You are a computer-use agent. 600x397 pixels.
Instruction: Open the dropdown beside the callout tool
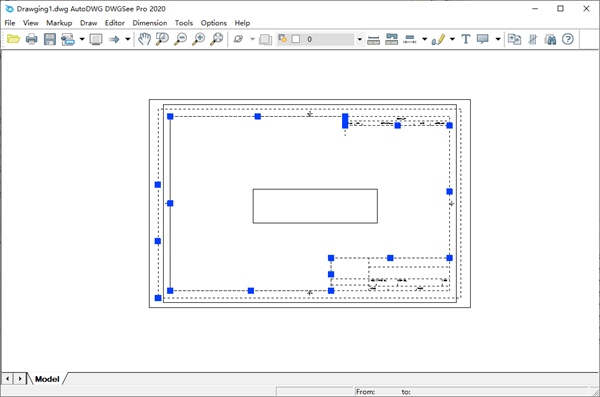pyautogui.click(x=498, y=39)
